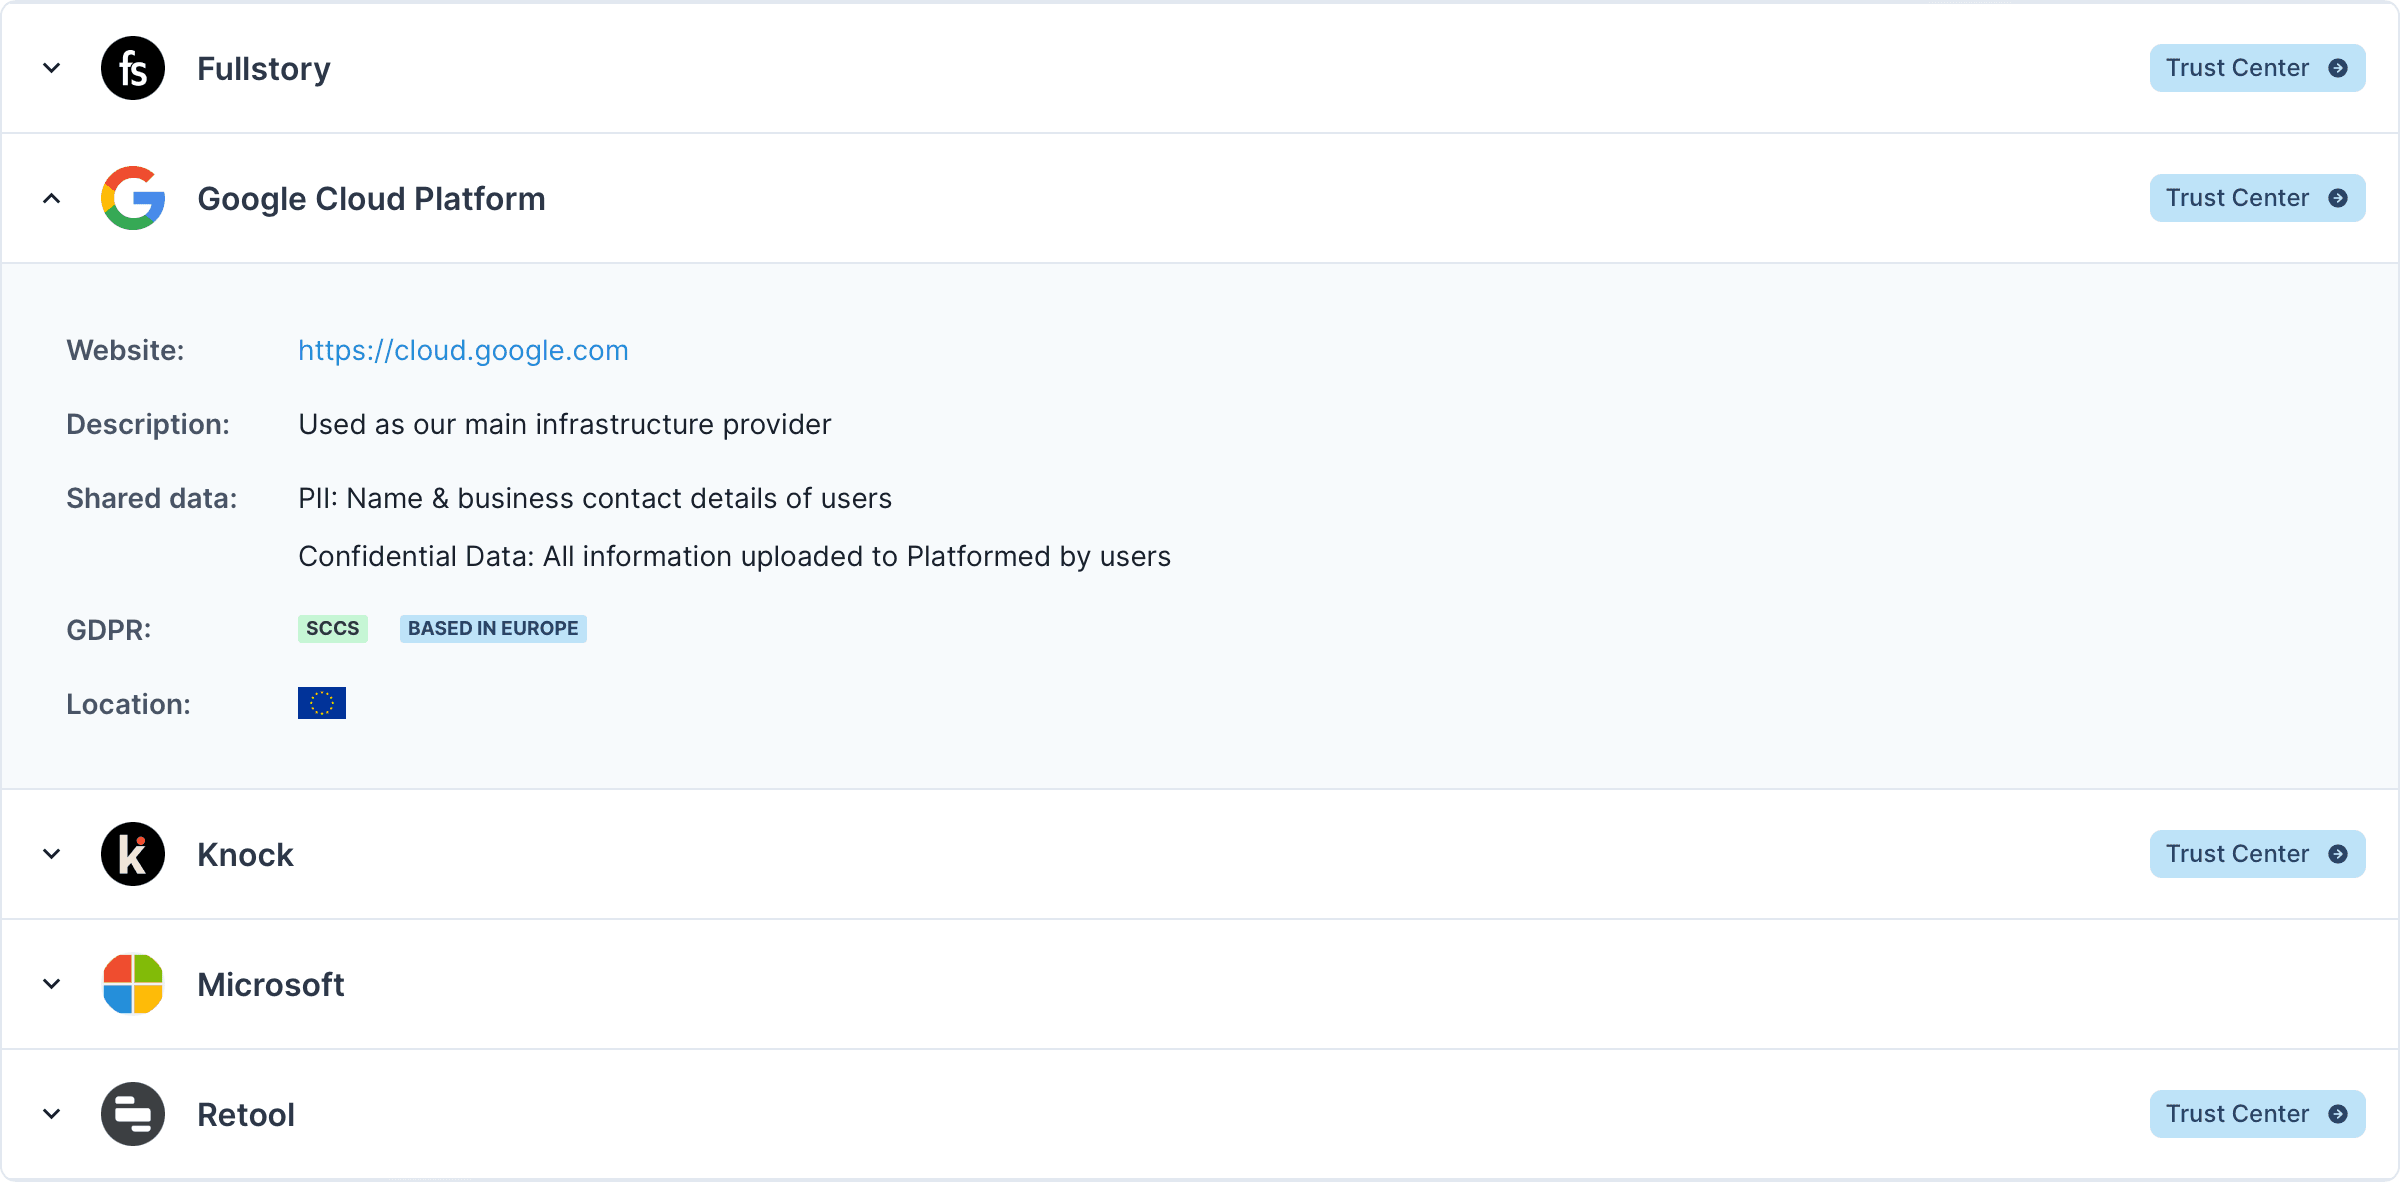Expand the Microsoft row

(52, 984)
